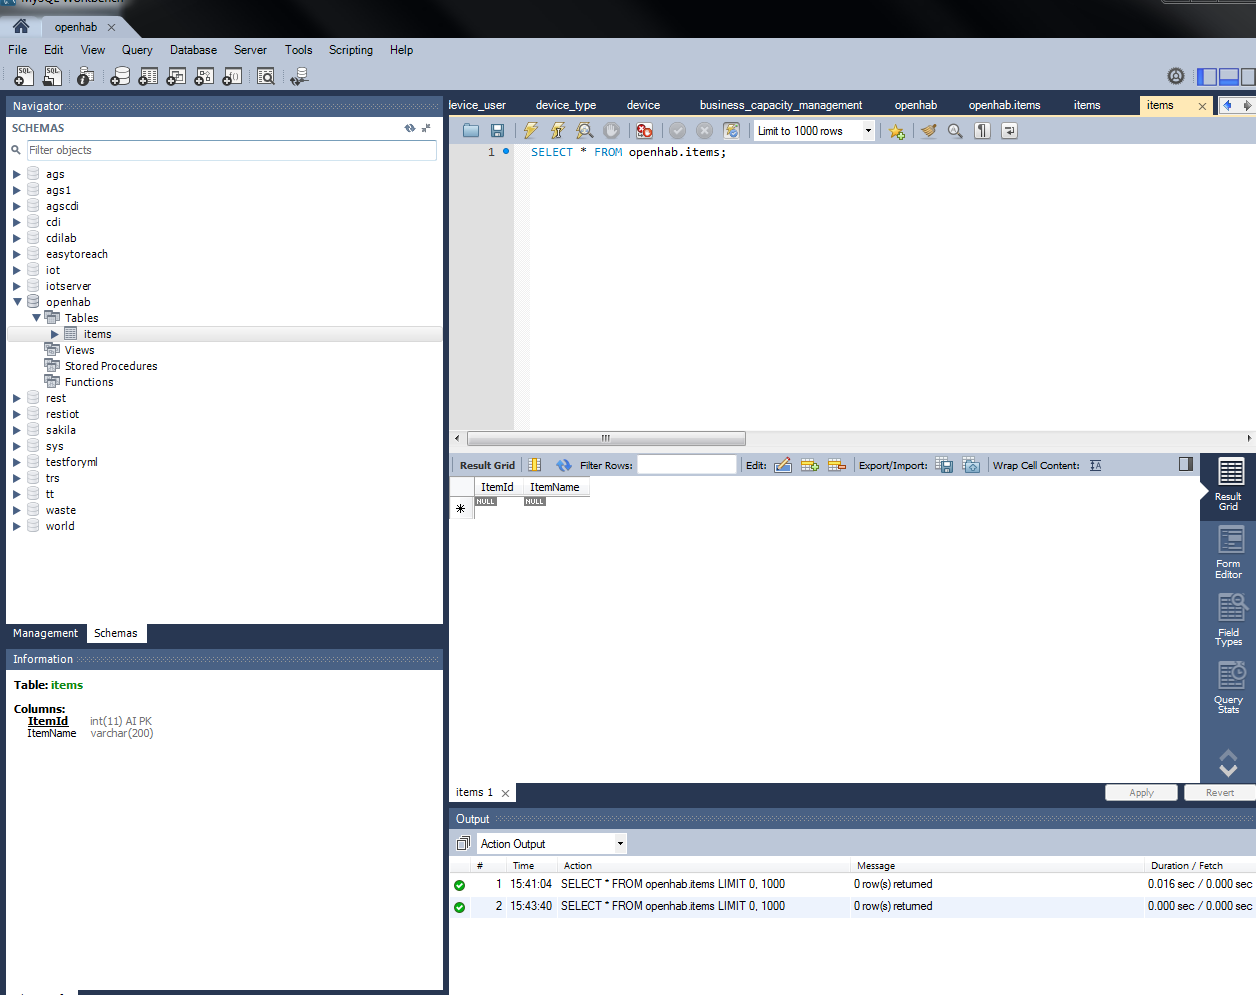Expand the sakila schema node
1256x995 pixels.
17,430
